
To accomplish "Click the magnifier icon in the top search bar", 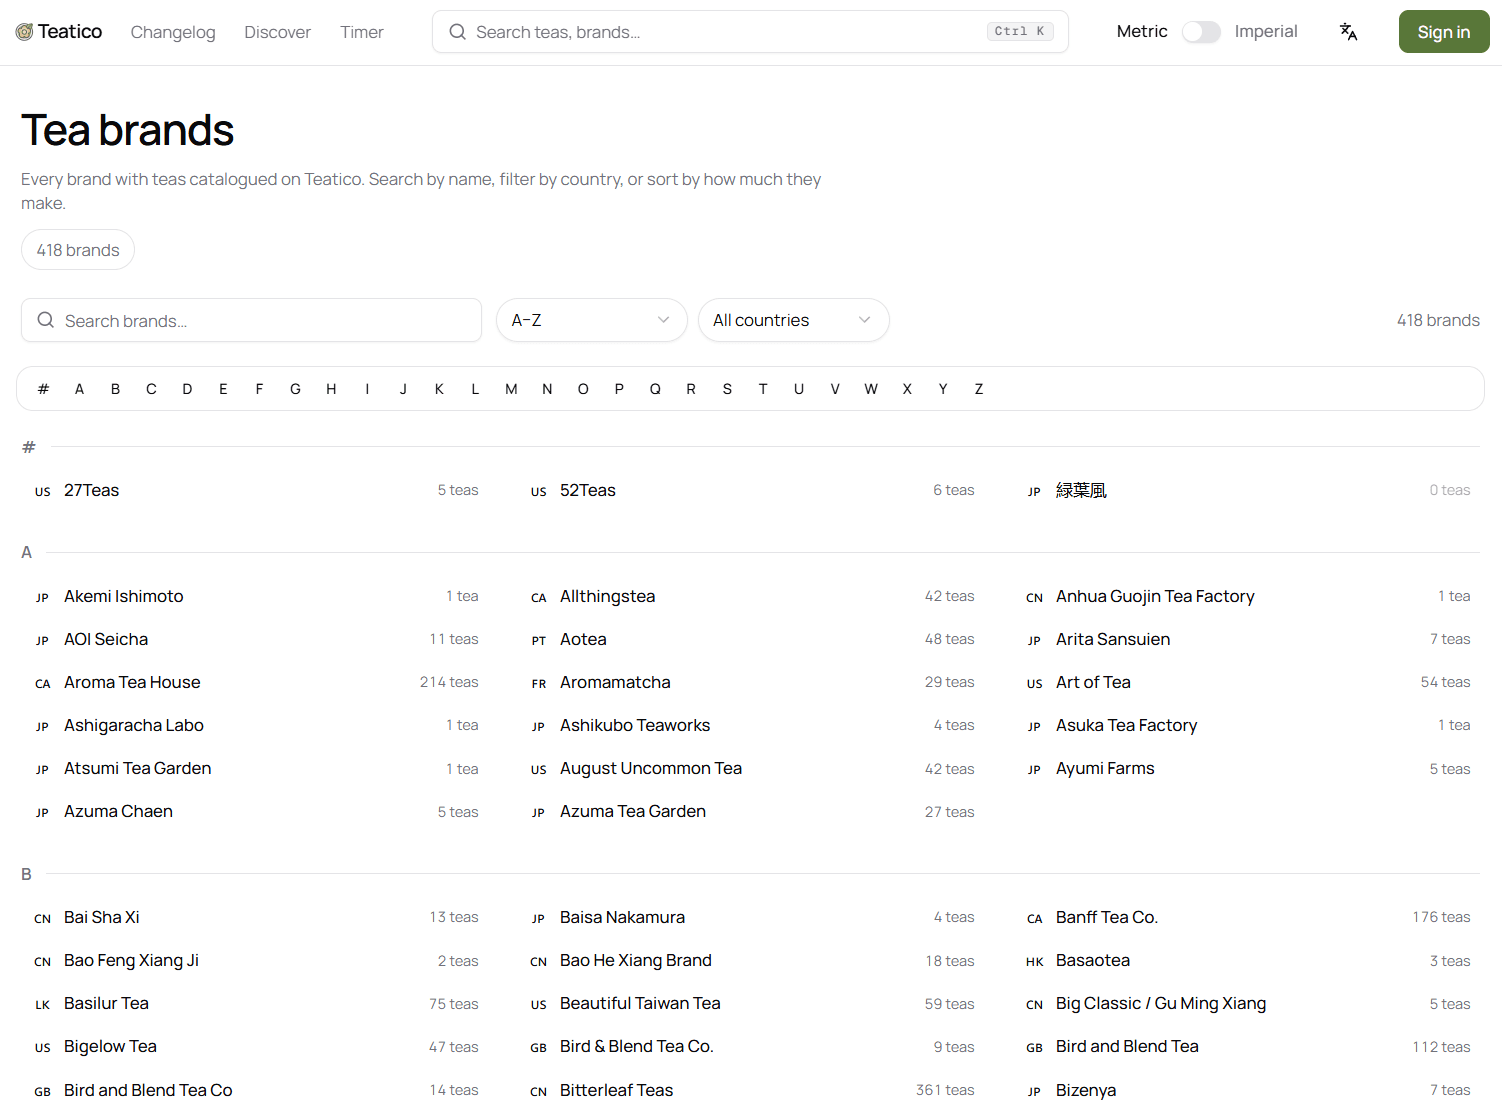I will (x=458, y=32).
